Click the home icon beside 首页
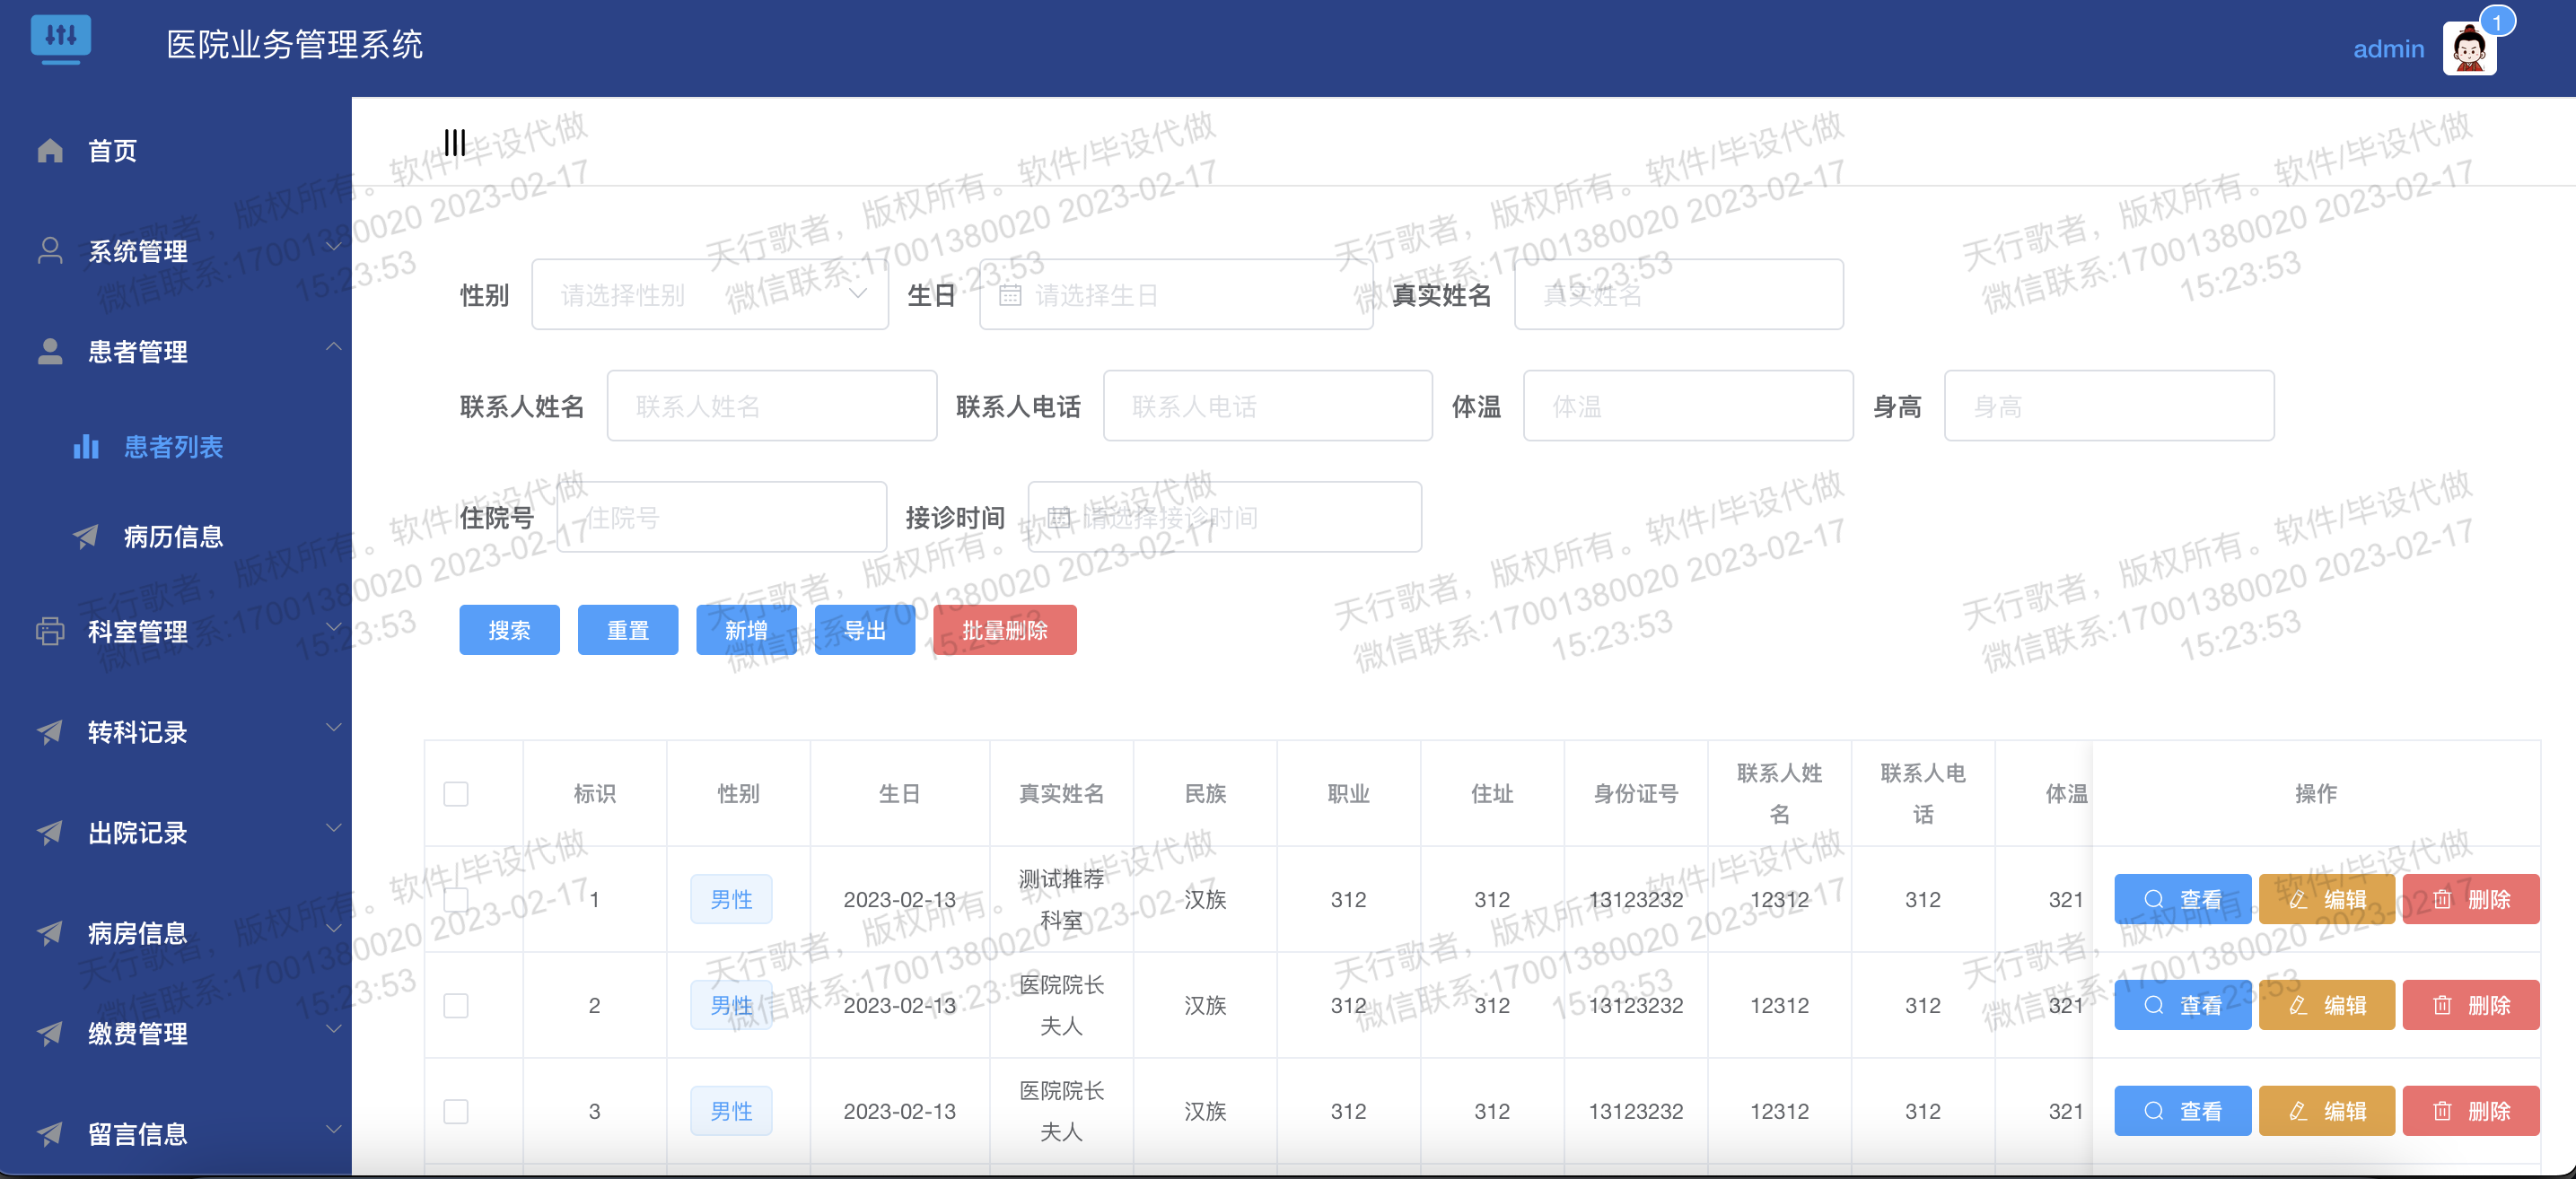The height and width of the screenshot is (1179, 2576). click(50, 150)
